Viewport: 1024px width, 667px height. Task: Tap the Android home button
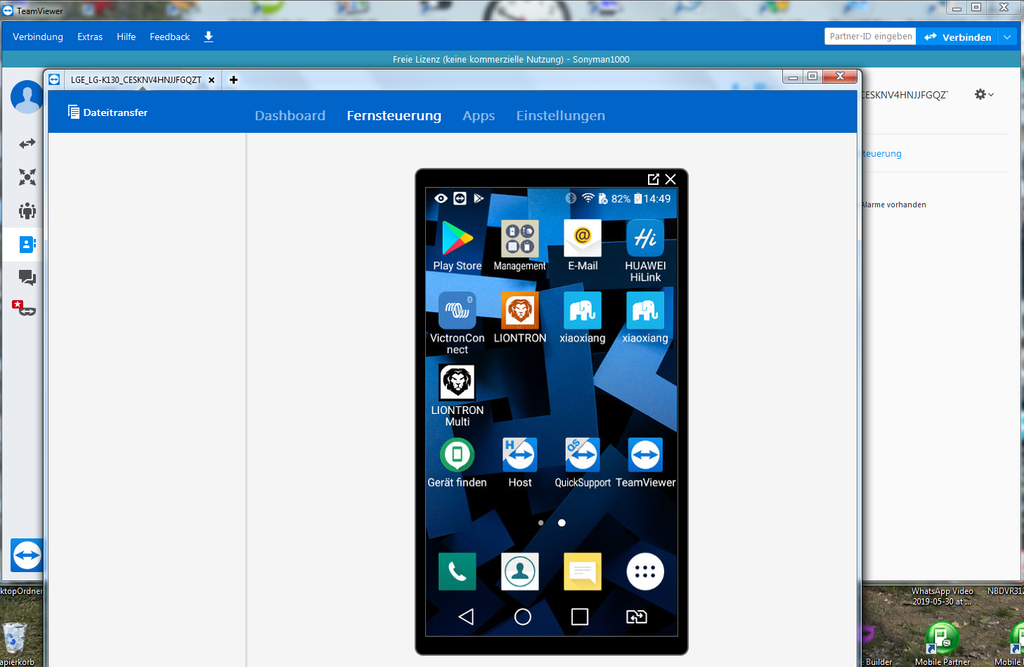(522, 617)
